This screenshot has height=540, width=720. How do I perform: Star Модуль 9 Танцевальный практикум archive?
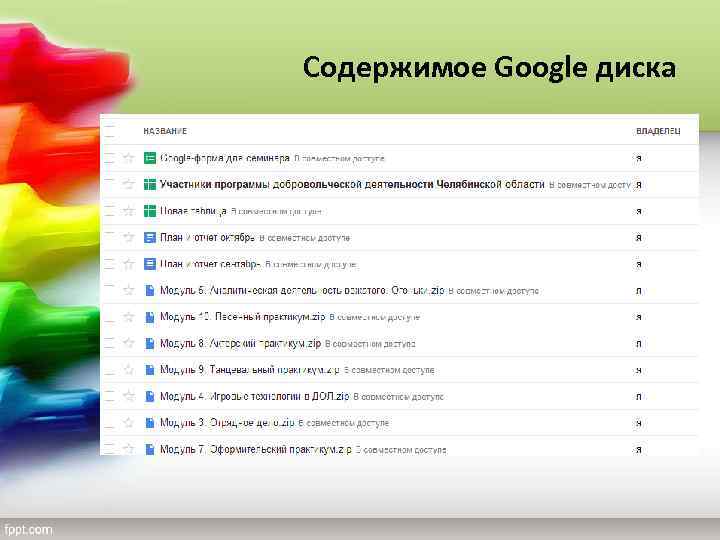(x=129, y=370)
